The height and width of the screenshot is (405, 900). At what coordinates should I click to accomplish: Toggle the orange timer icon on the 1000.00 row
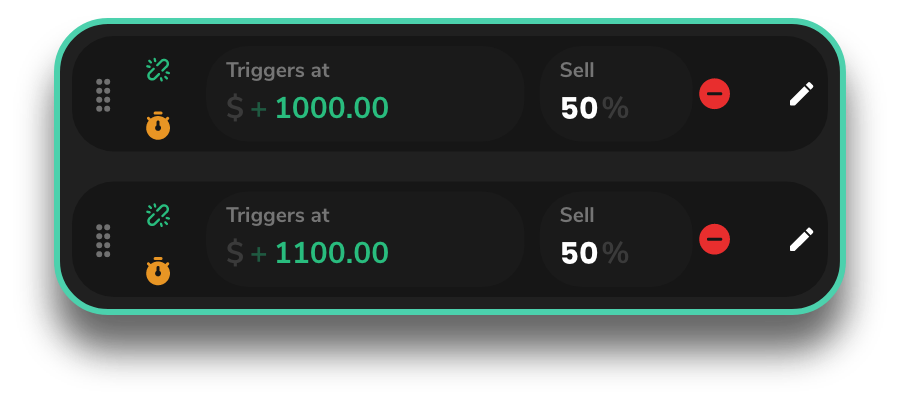158,126
